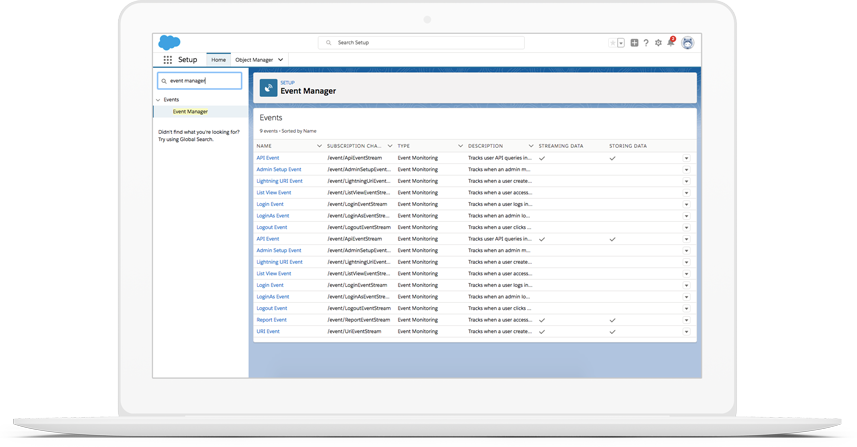Open the user profile avatar
This screenshot has width=857, height=447.
click(x=688, y=43)
